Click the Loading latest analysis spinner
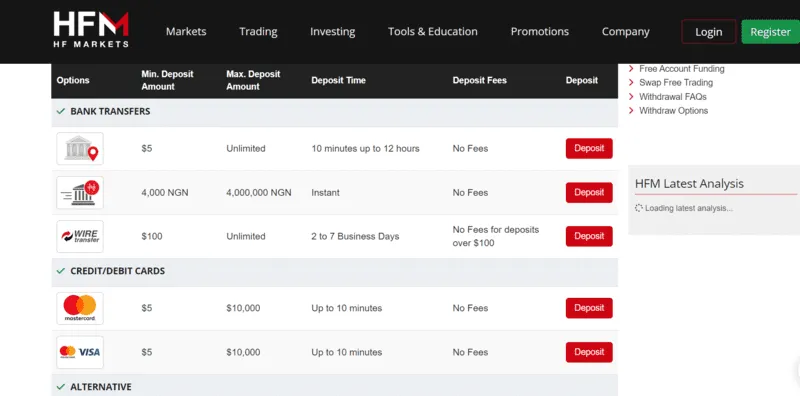The height and width of the screenshot is (396, 800). coord(639,208)
